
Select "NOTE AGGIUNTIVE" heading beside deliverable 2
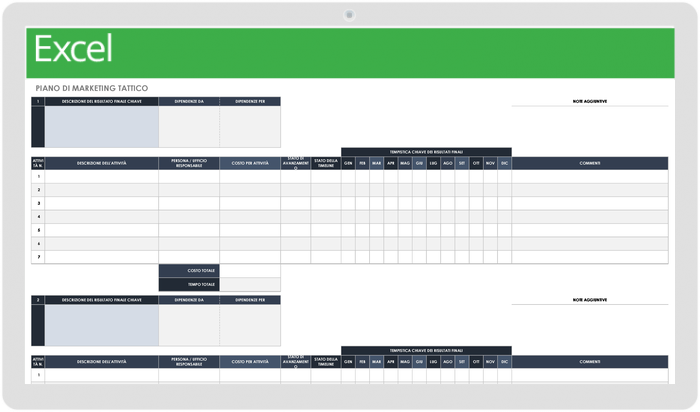590,300
